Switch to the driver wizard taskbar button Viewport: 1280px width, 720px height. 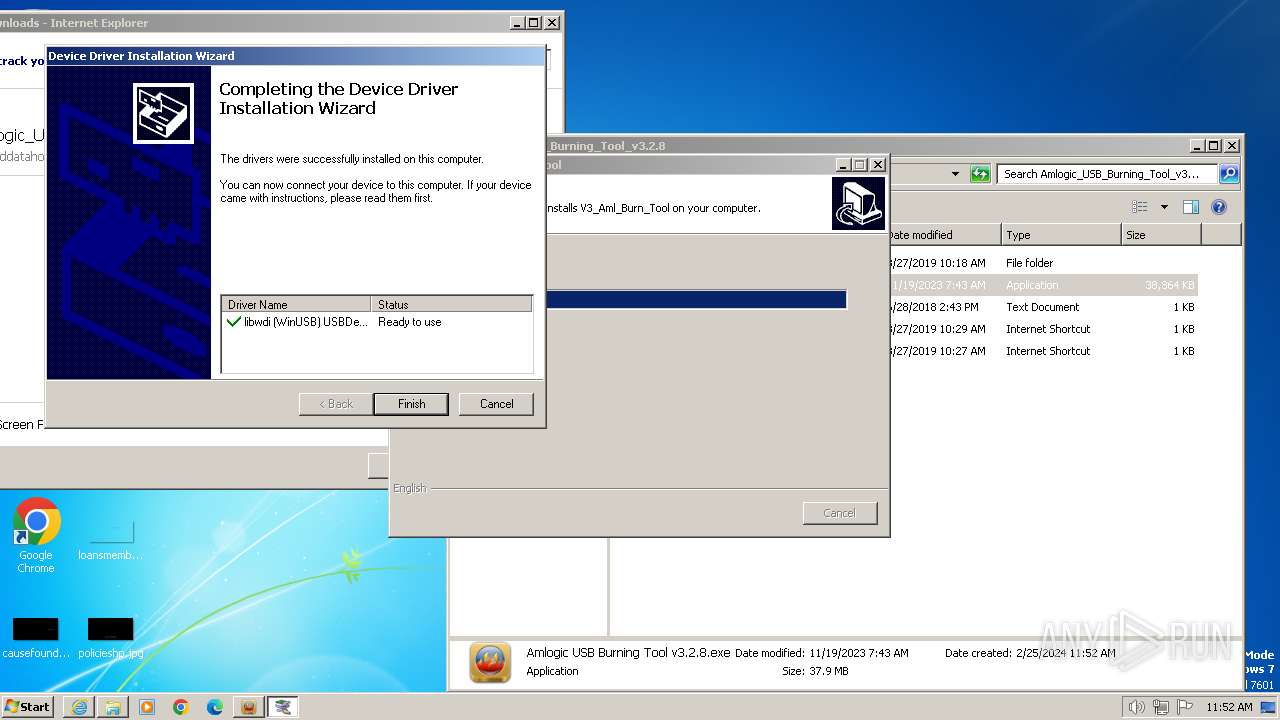click(284, 707)
